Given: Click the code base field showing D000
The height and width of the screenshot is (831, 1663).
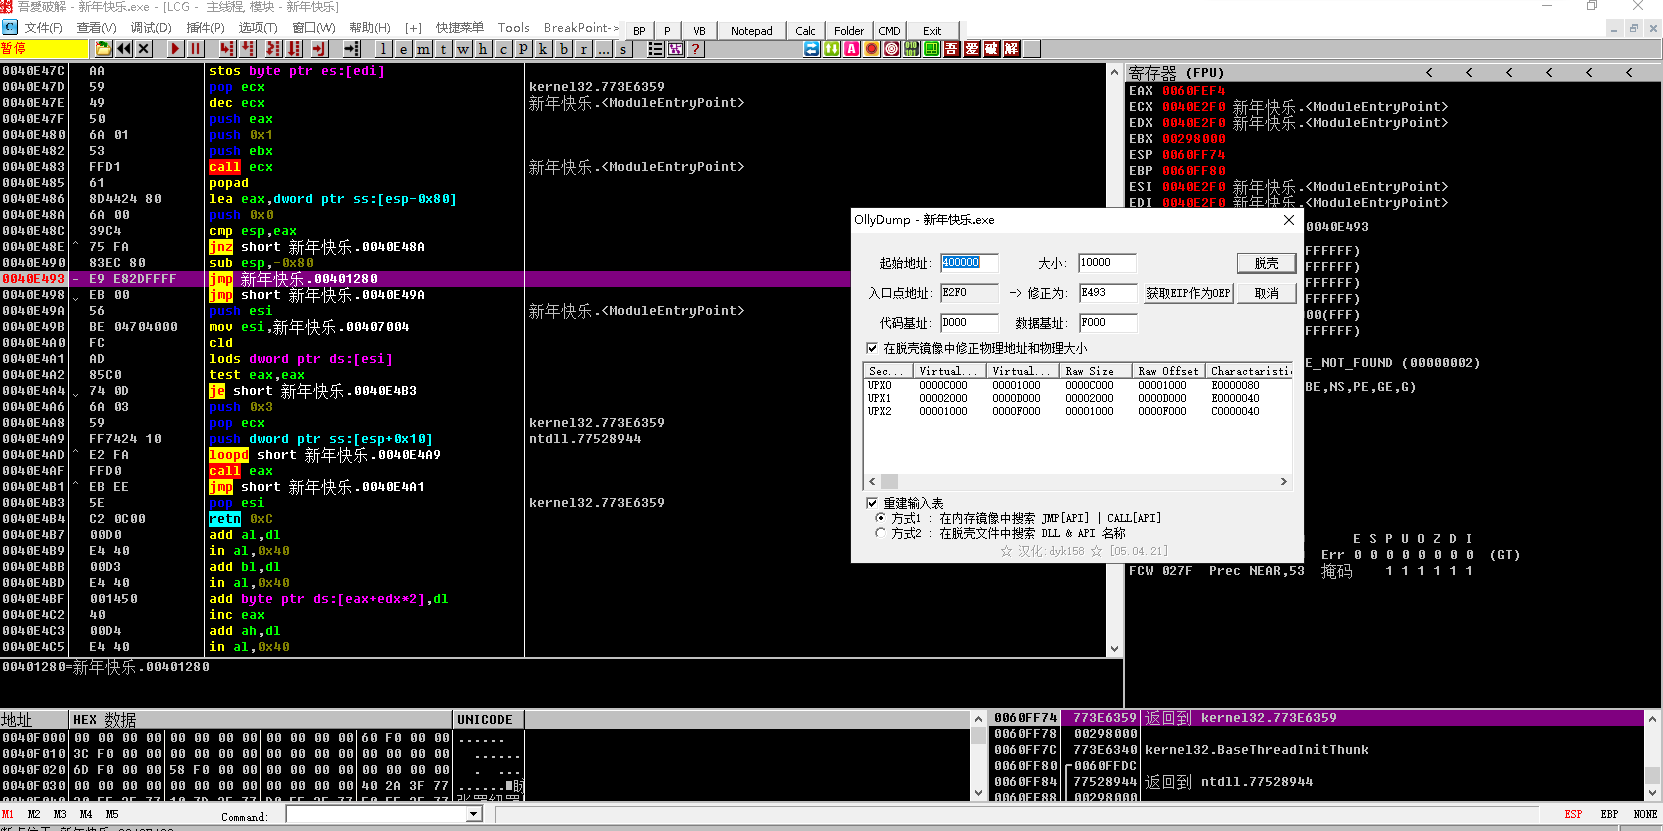Looking at the screenshot, I should (969, 323).
